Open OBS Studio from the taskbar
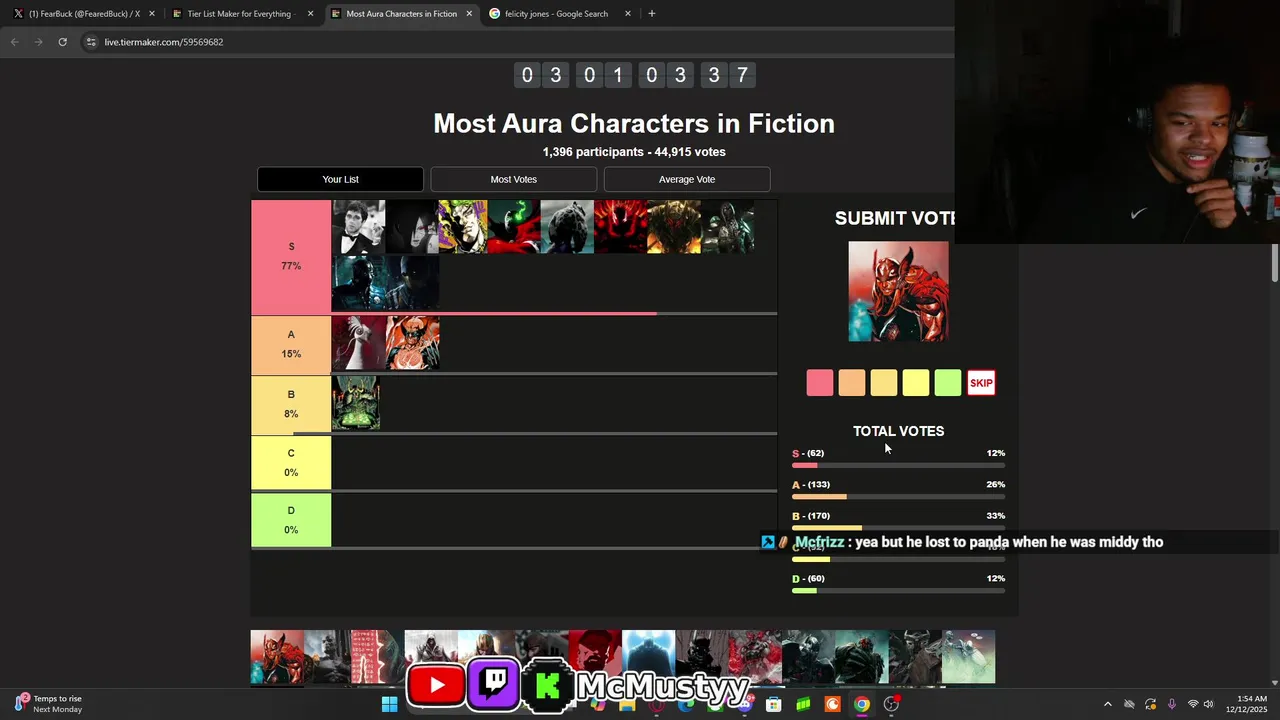Viewport: 1280px width, 720px height. coord(891,704)
